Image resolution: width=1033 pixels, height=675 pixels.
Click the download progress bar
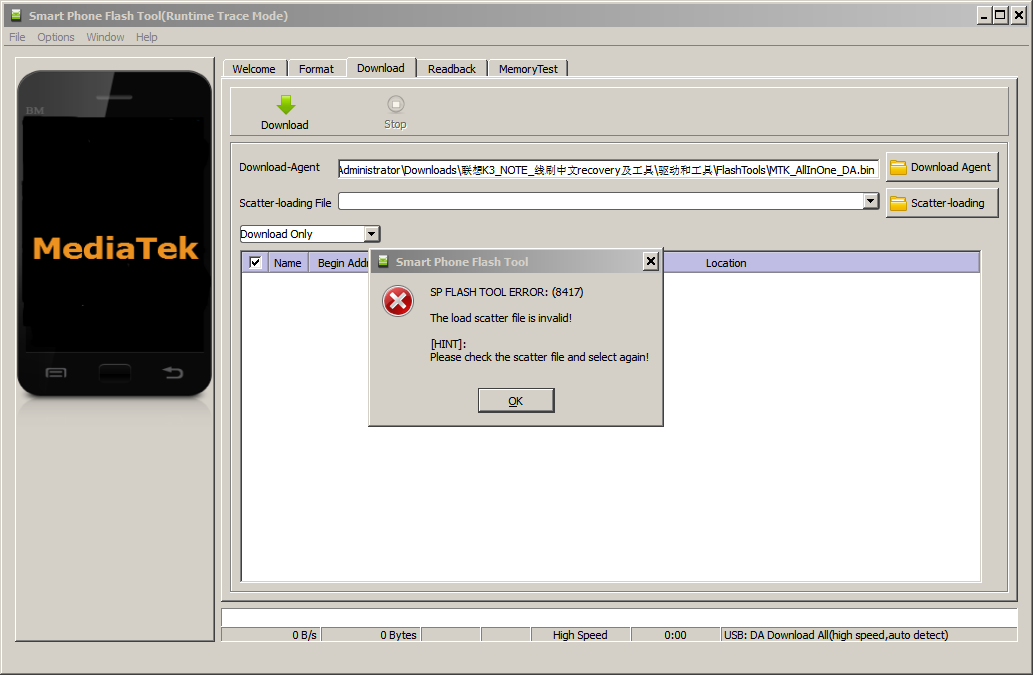(619, 617)
